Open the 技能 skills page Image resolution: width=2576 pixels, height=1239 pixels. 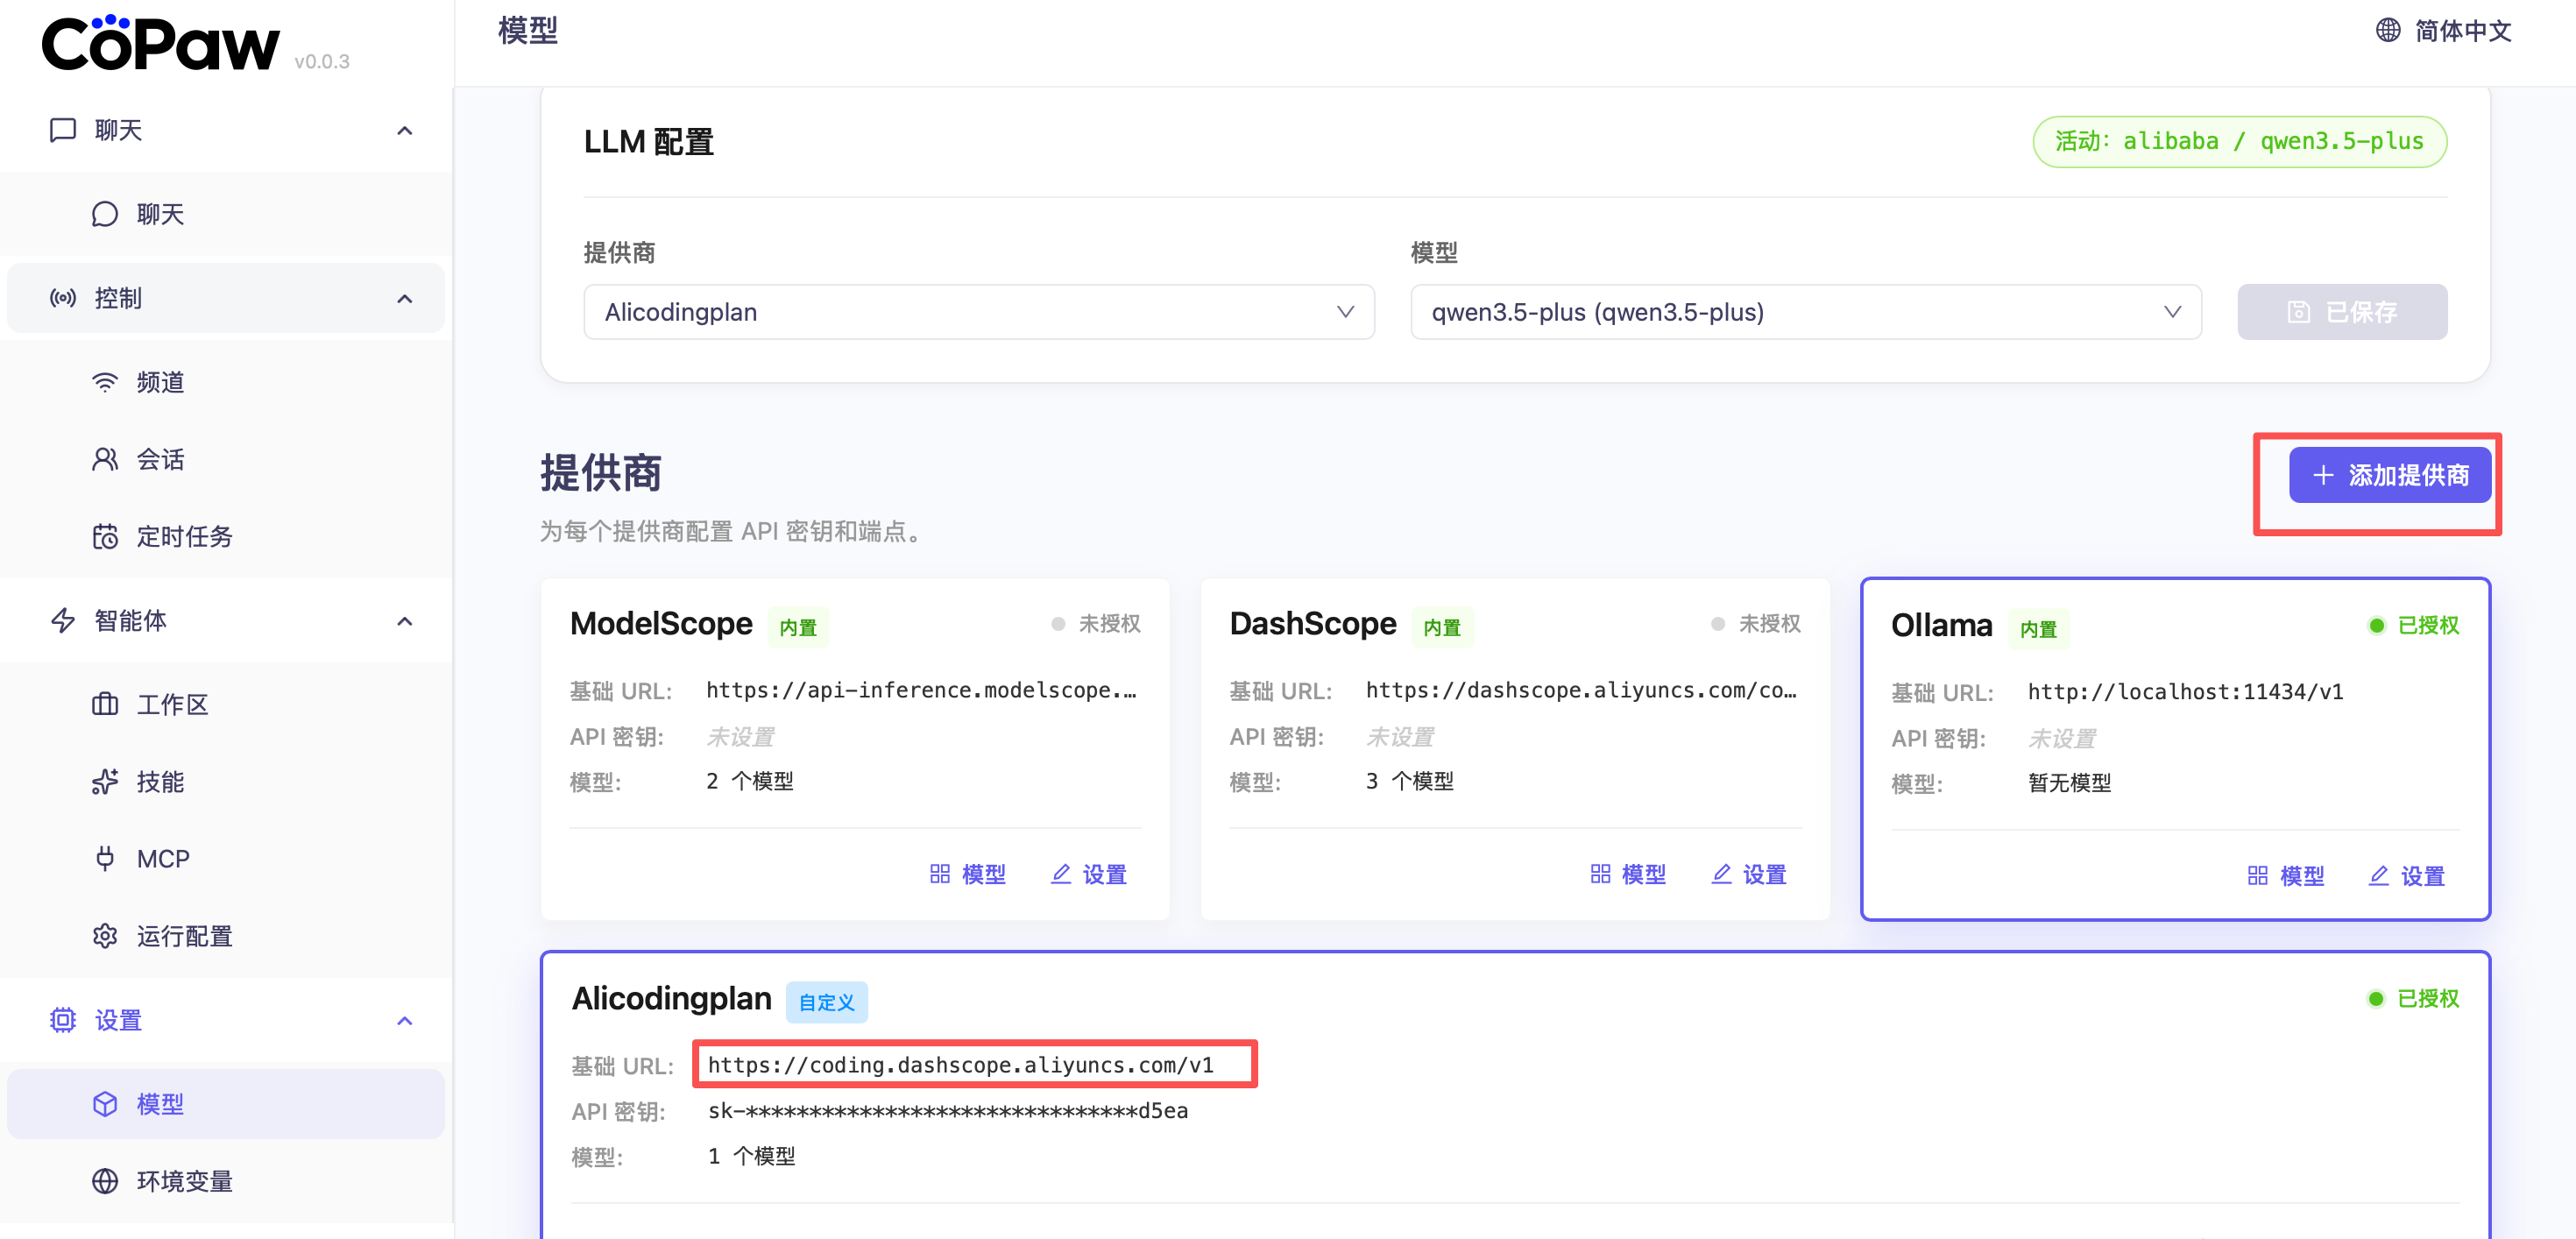pos(160,781)
